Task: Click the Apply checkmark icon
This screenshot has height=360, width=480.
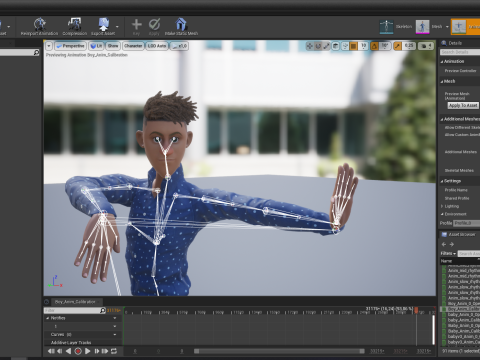Action: point(154,24)
